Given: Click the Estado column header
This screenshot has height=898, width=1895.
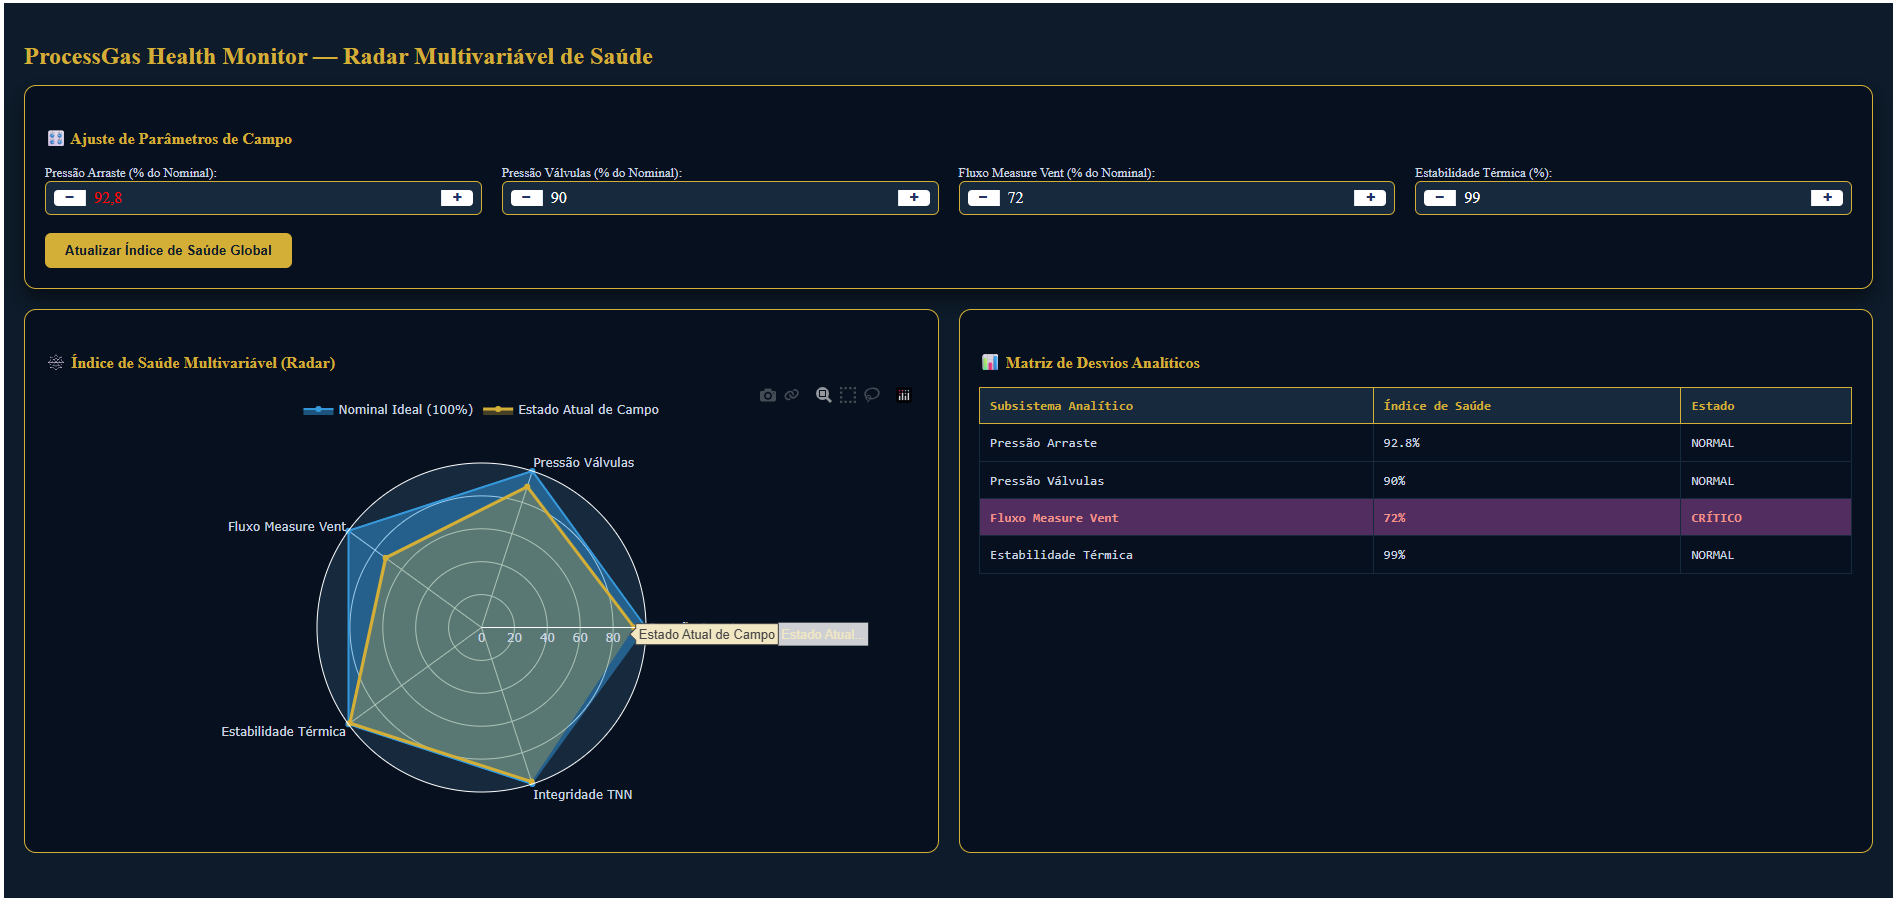Looking at the screenshot, I should (x=1766, y=406).
